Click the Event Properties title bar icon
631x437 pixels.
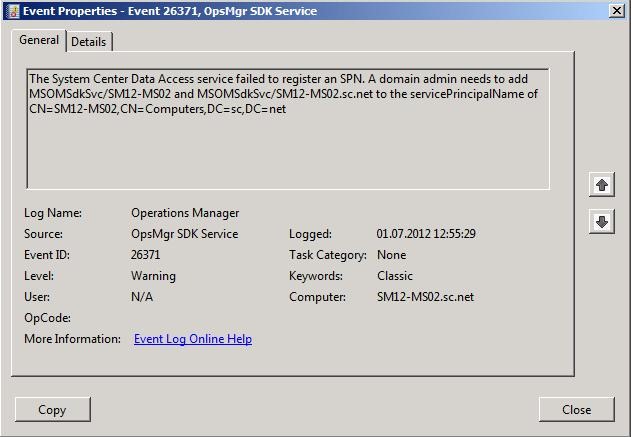(10, 10)
